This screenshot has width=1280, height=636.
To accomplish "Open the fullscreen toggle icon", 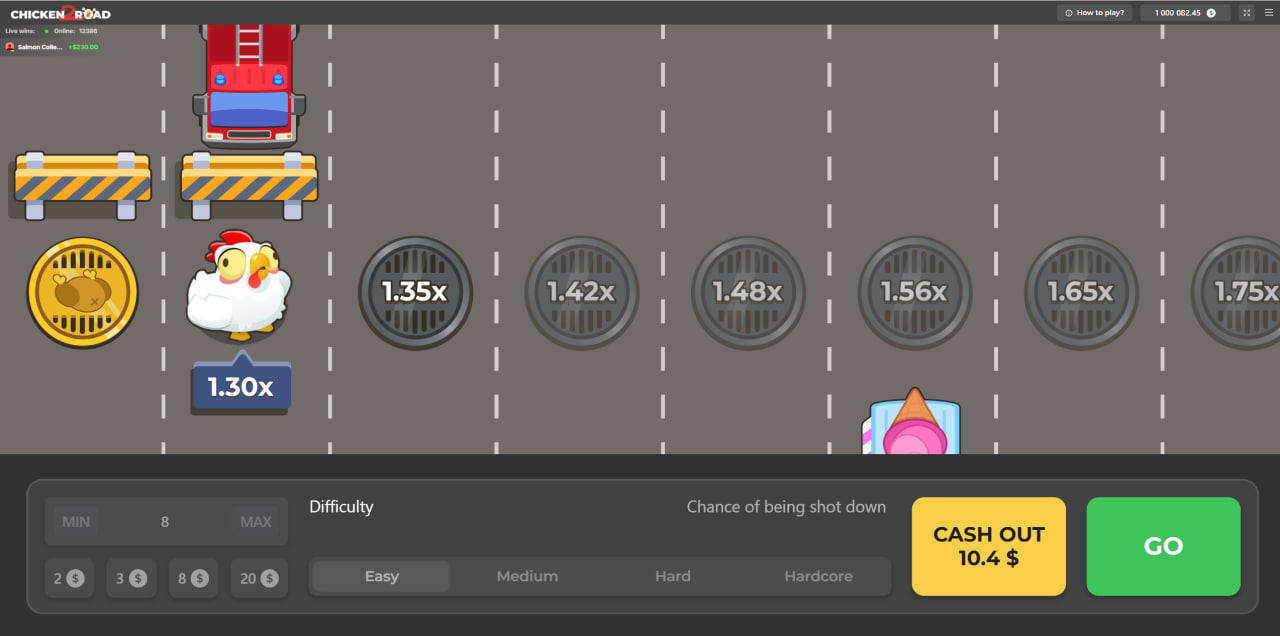I will pos(1246,13).
